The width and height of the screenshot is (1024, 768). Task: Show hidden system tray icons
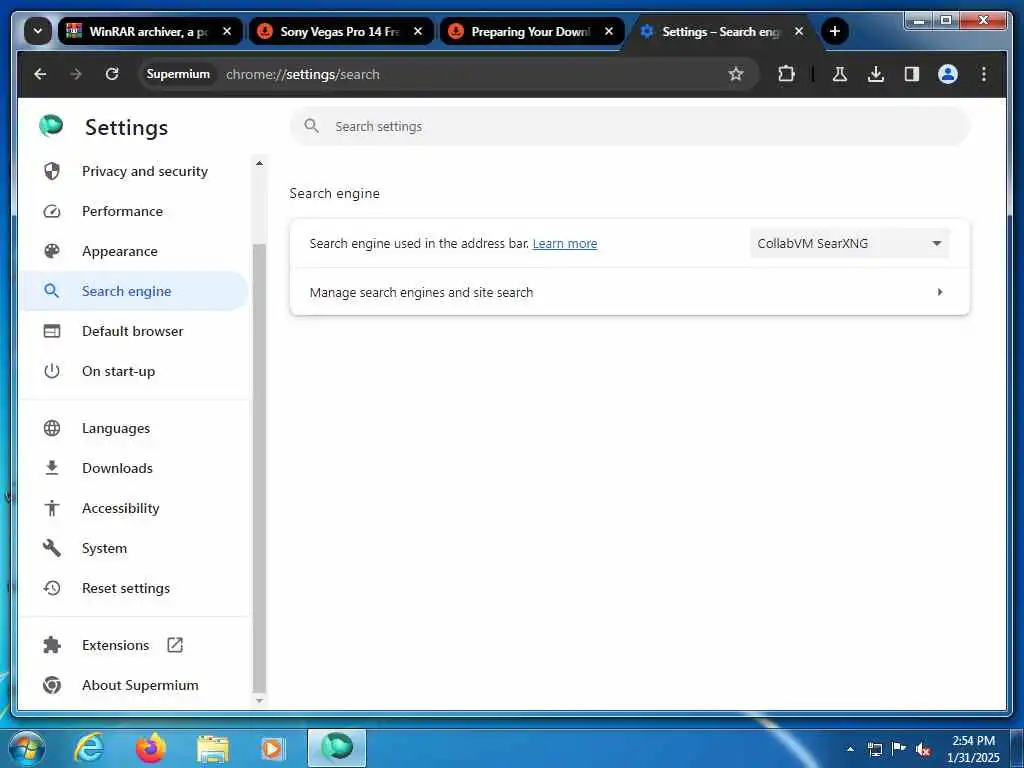click(850, 749)
